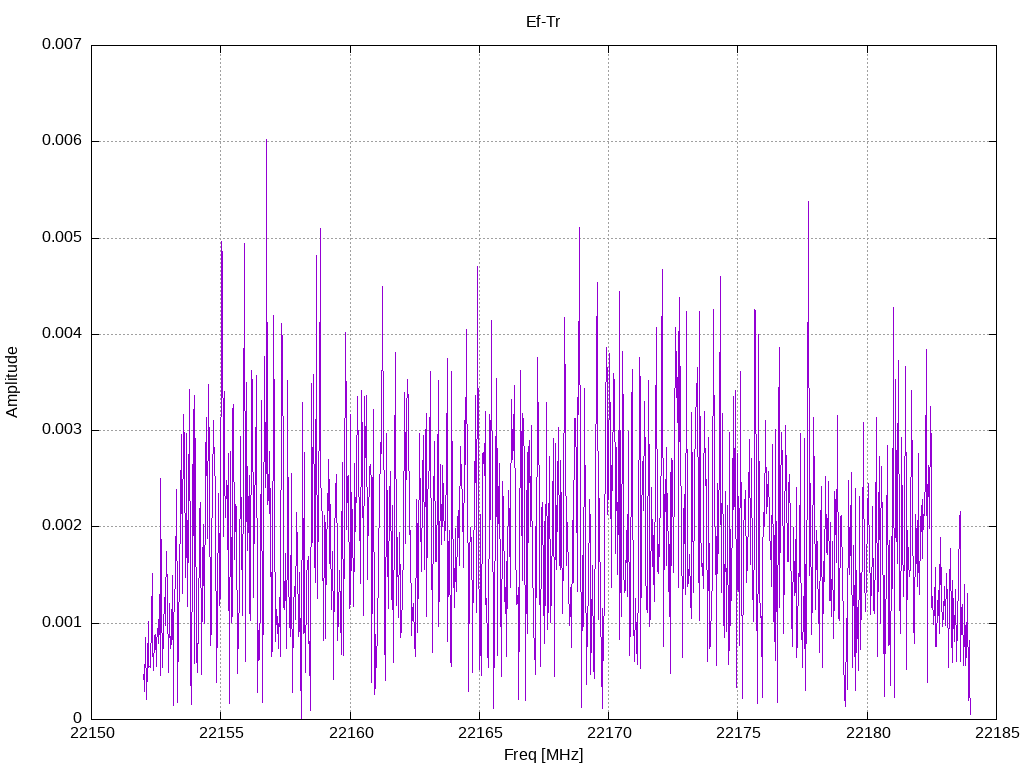Click the x-axis tick label 22160
The width and height of the screenshot is (1024, 768).
[x=351, y=733]
